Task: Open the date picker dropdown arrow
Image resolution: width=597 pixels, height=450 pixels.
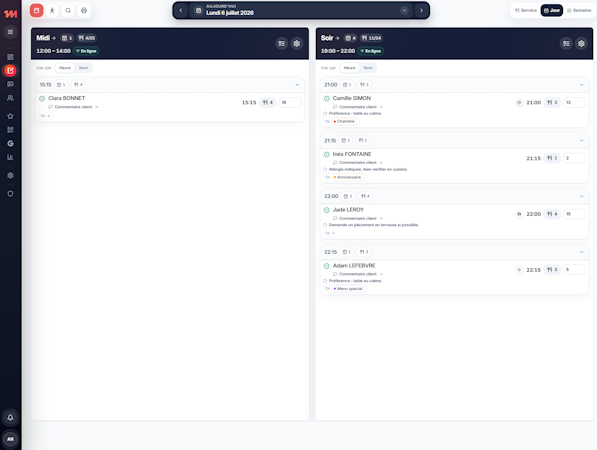Action: [404, 11]
